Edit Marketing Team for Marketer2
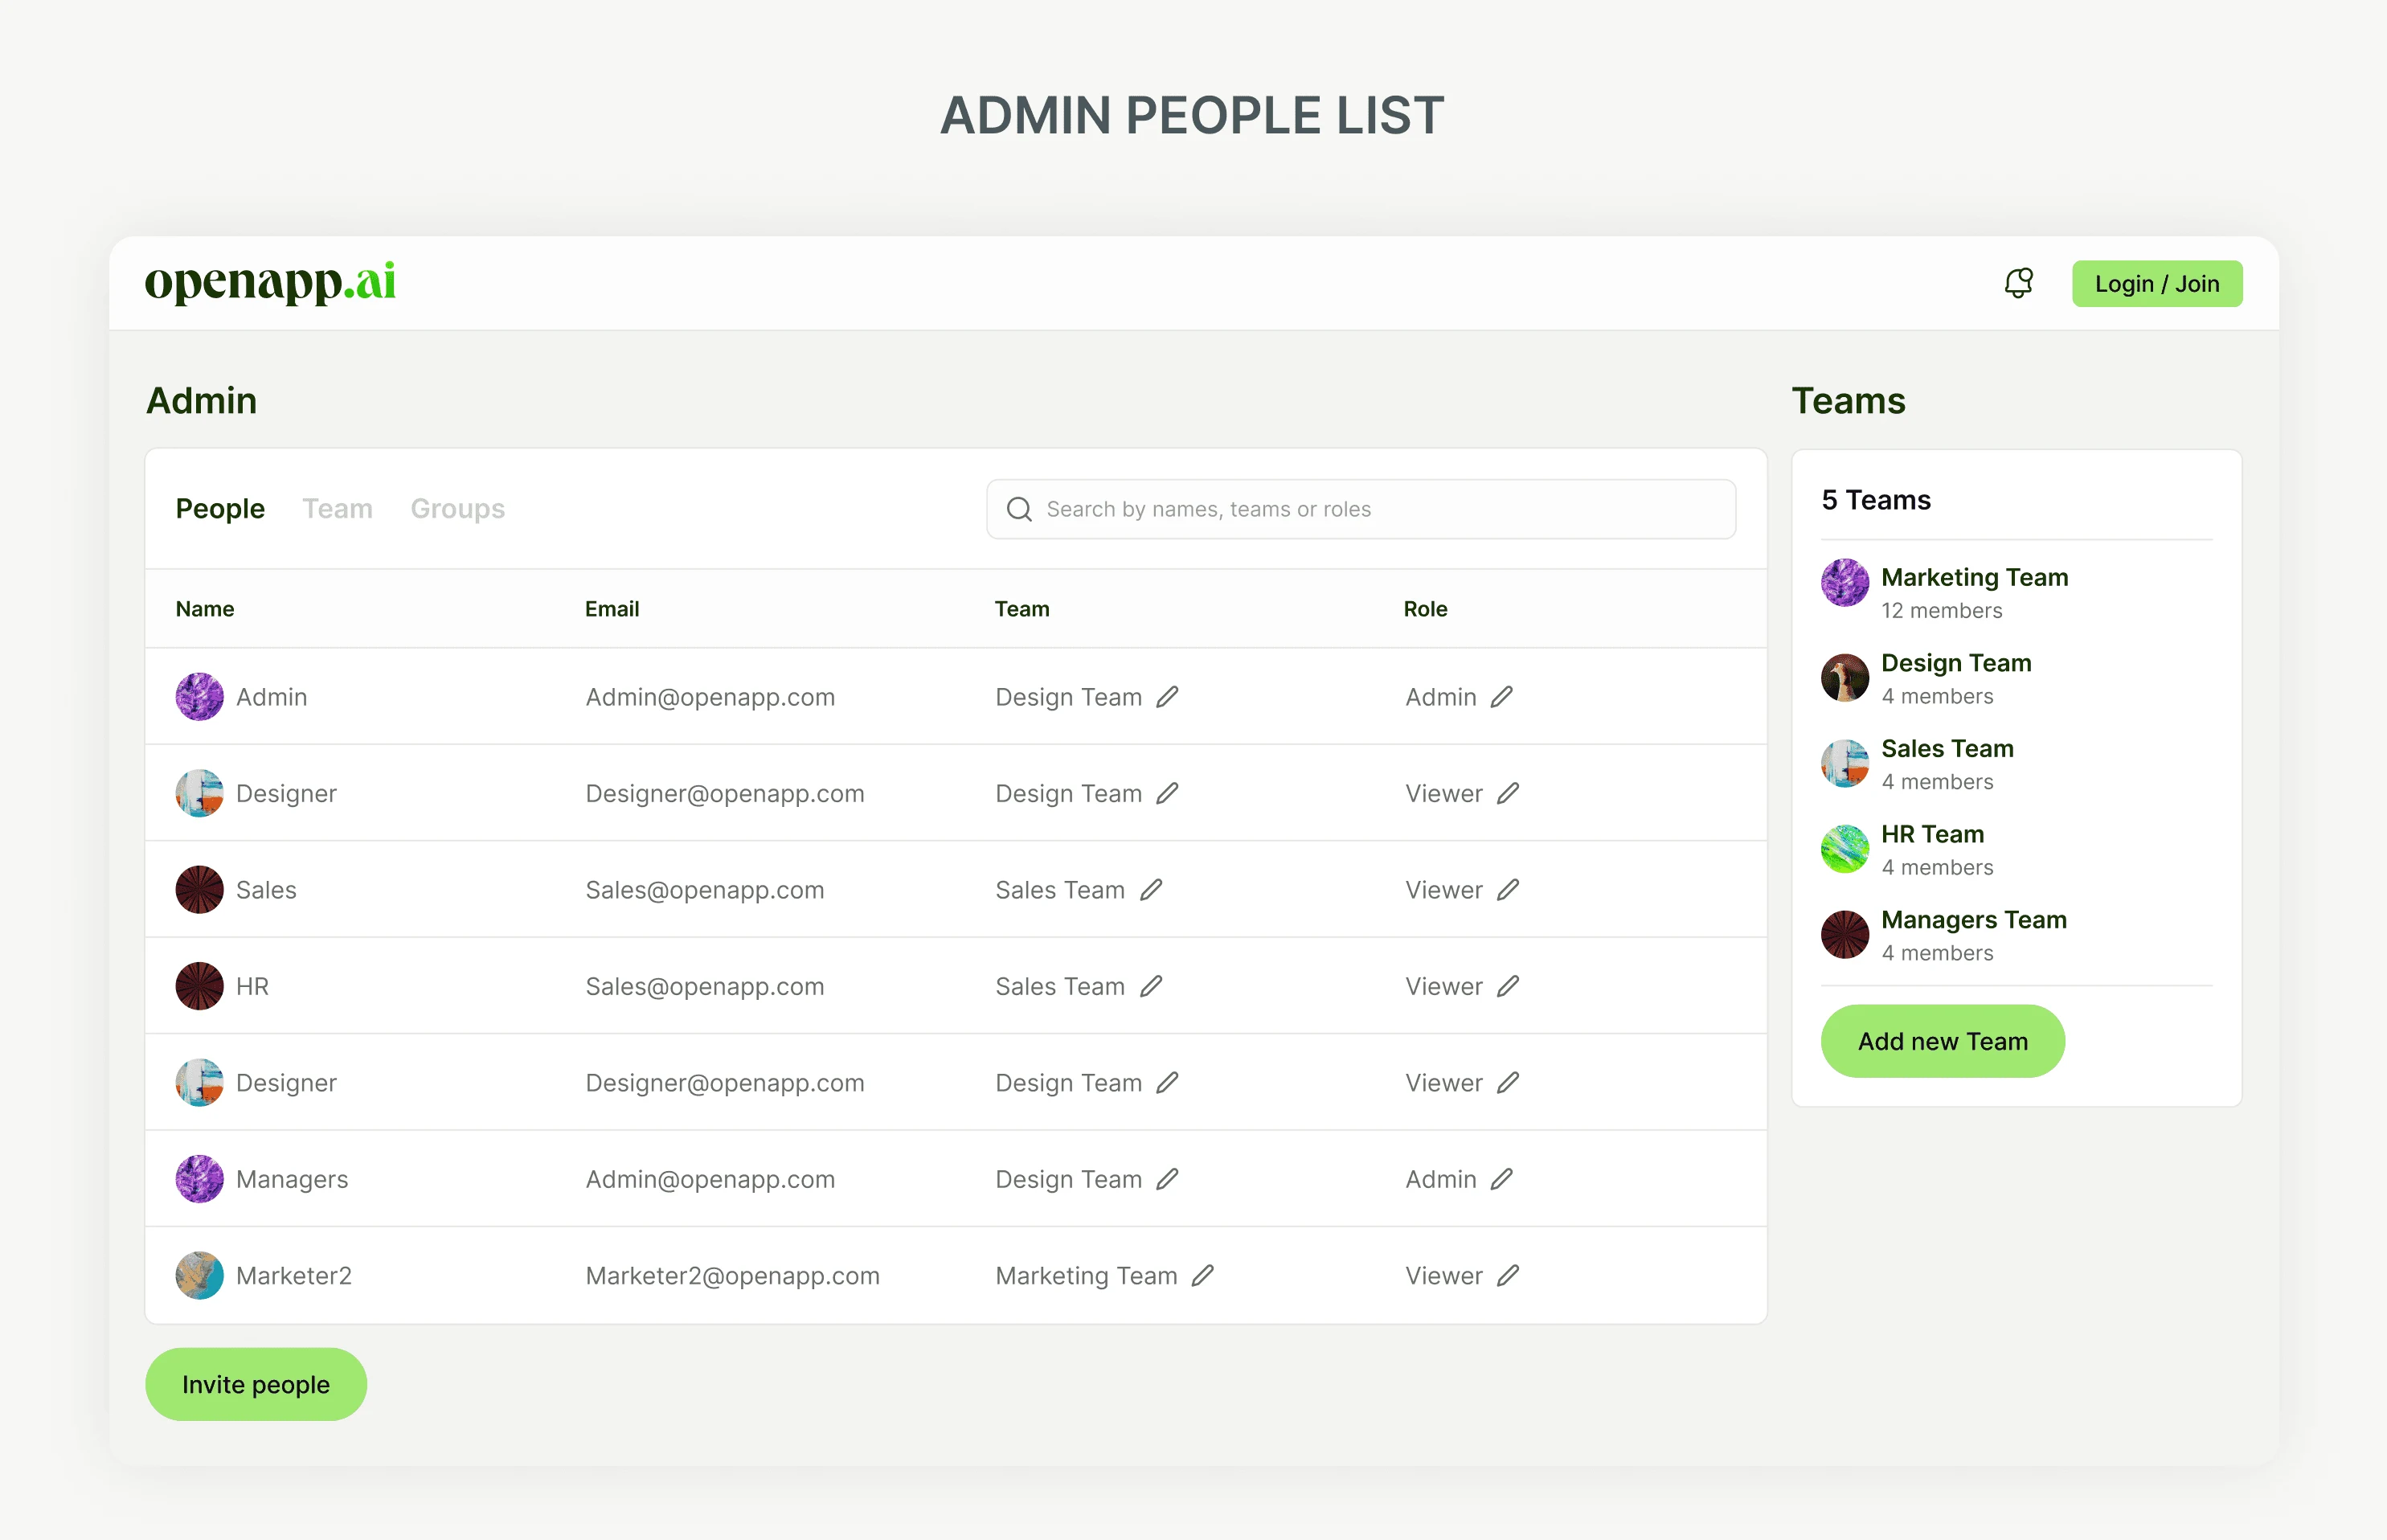Screen dimensions: 2387x1540 tap(1203, 1276)
